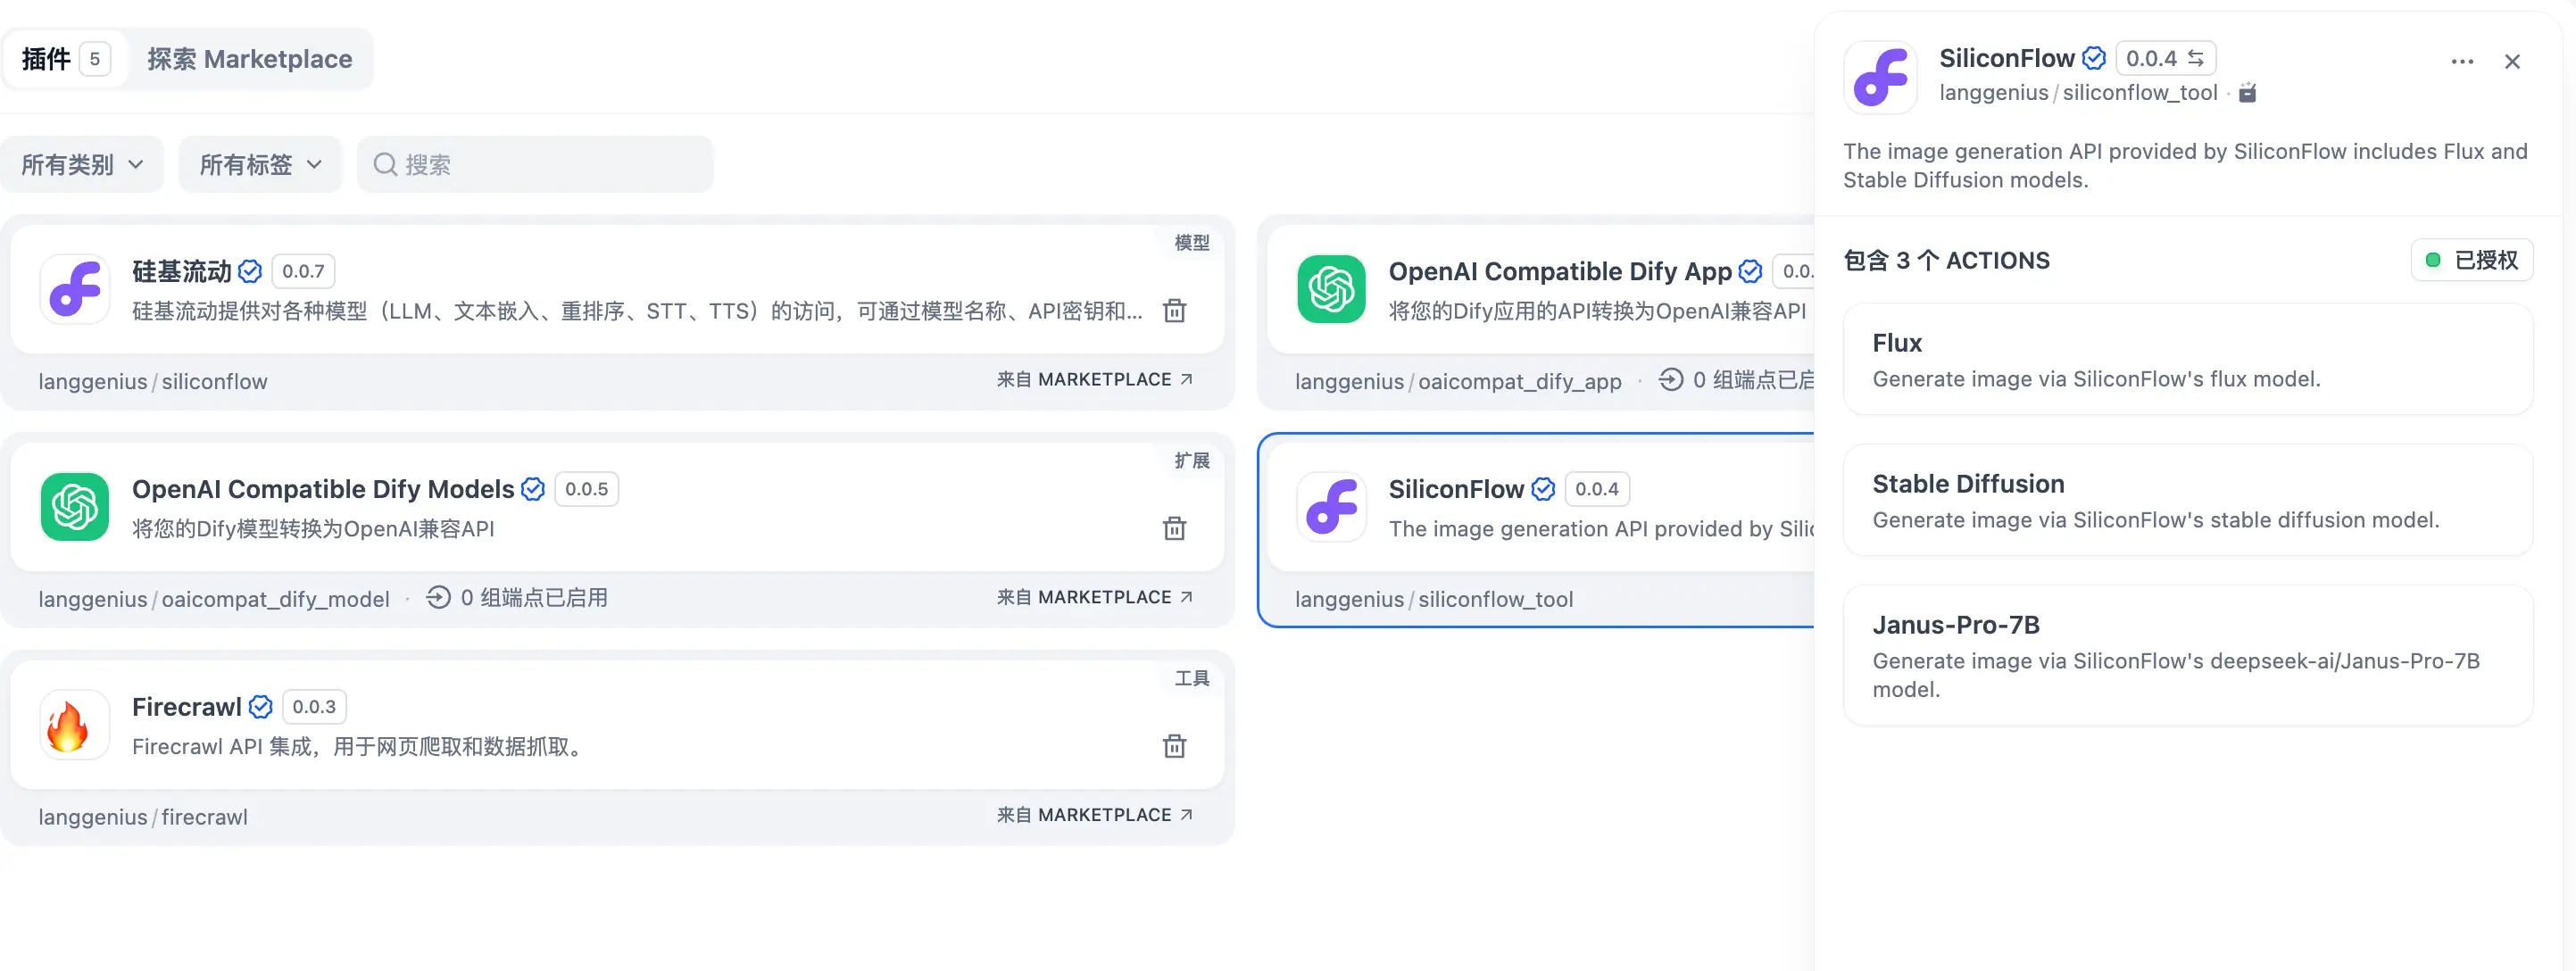Open 来自 MARKETPLACE link for oaicompat_dify_model
The image size is (2576, 971).
point(1095,598)
